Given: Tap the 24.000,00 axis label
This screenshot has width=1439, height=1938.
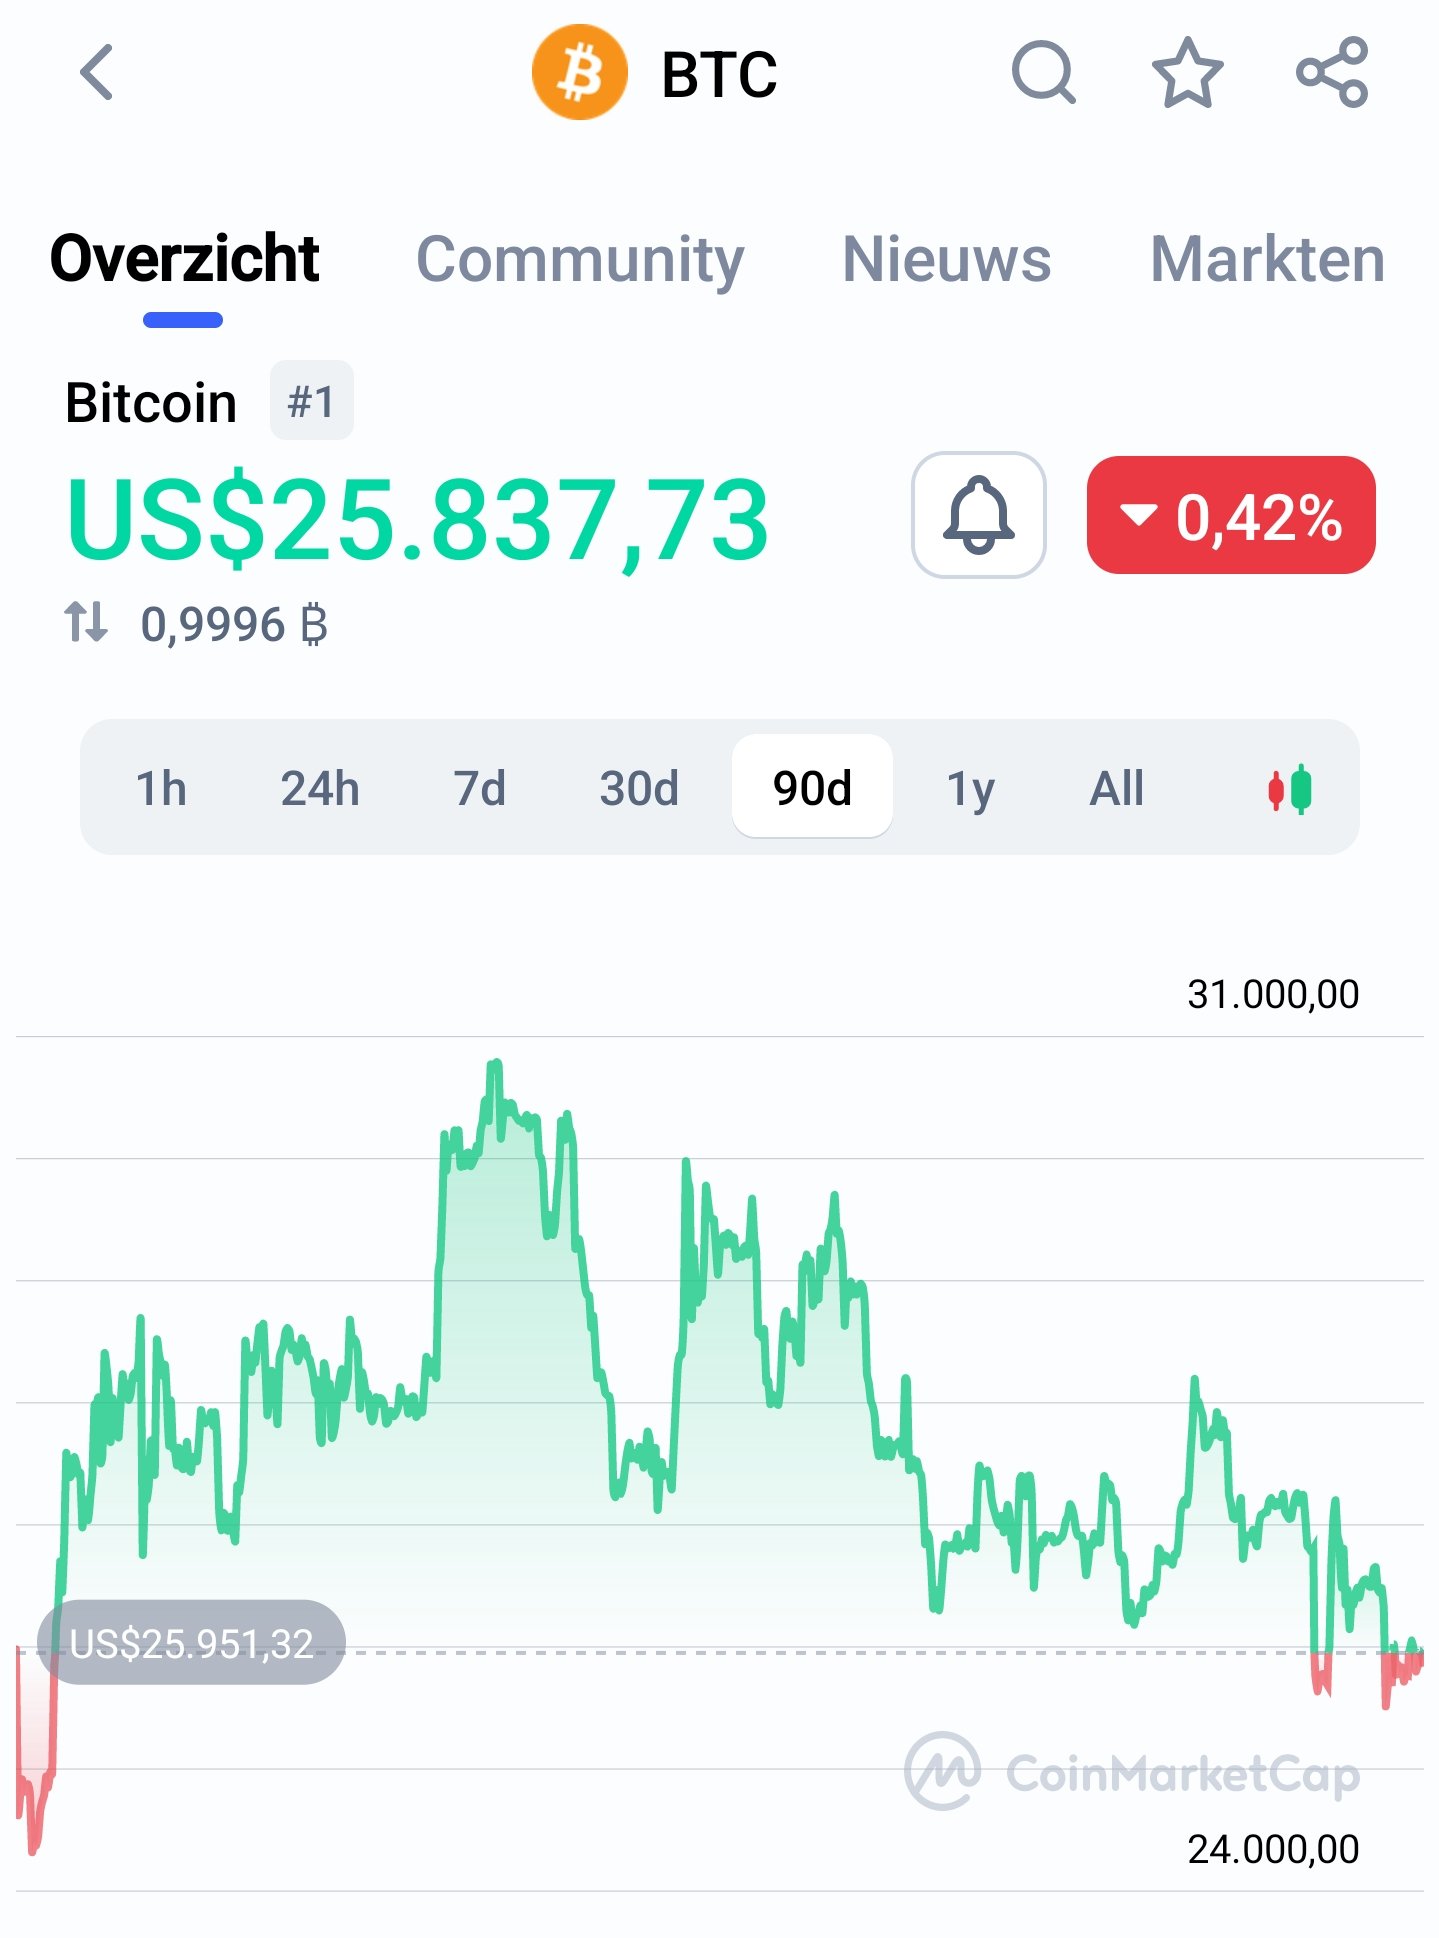Looking at the screenshot, I should pos(1273,1849).
